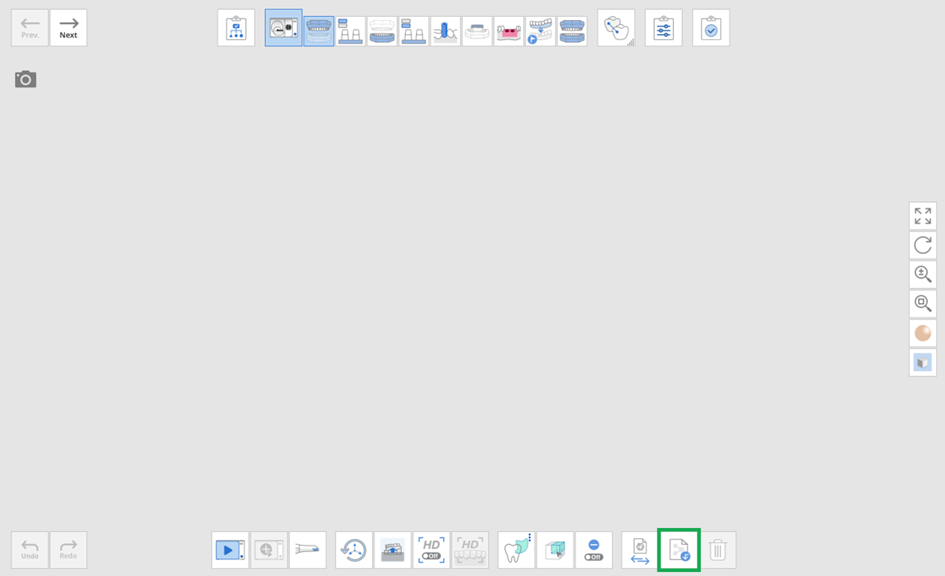This screenshot has width=945, height=576.
Task: Open the second die model stage icon
Action: pos(413,31)
